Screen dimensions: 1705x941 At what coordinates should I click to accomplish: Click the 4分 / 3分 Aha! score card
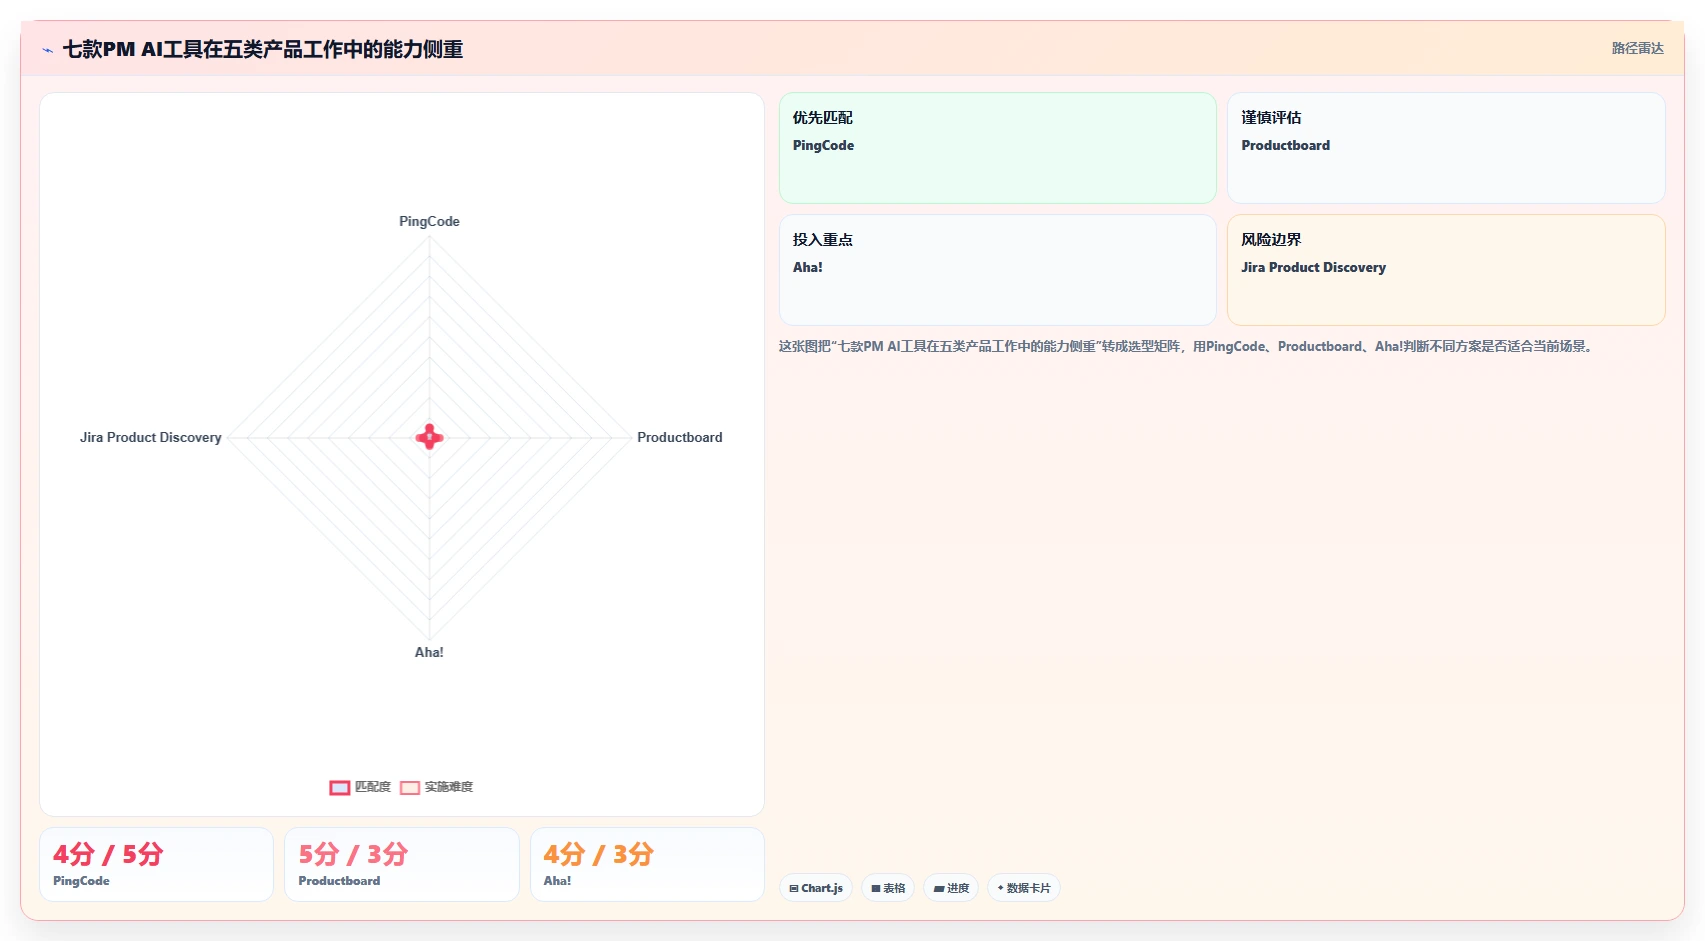click(x=647, y=864)
